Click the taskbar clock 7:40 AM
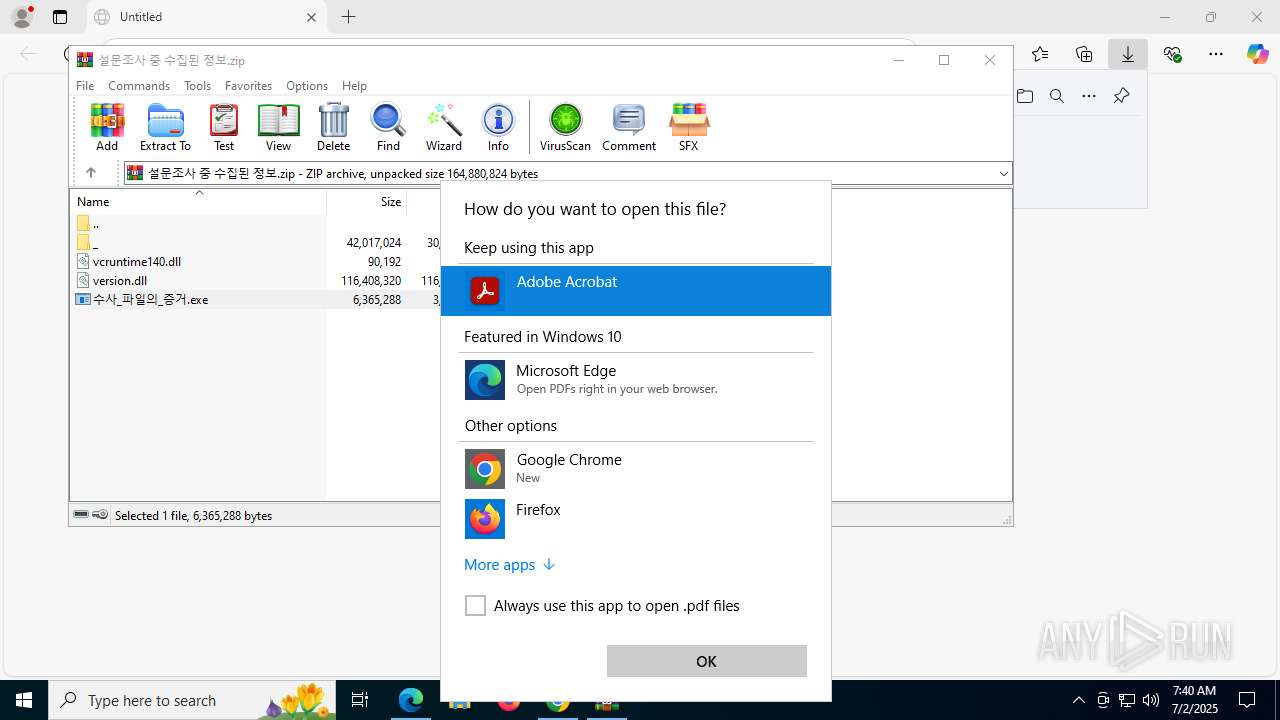1280x720 pixels. pos(1194,700)
